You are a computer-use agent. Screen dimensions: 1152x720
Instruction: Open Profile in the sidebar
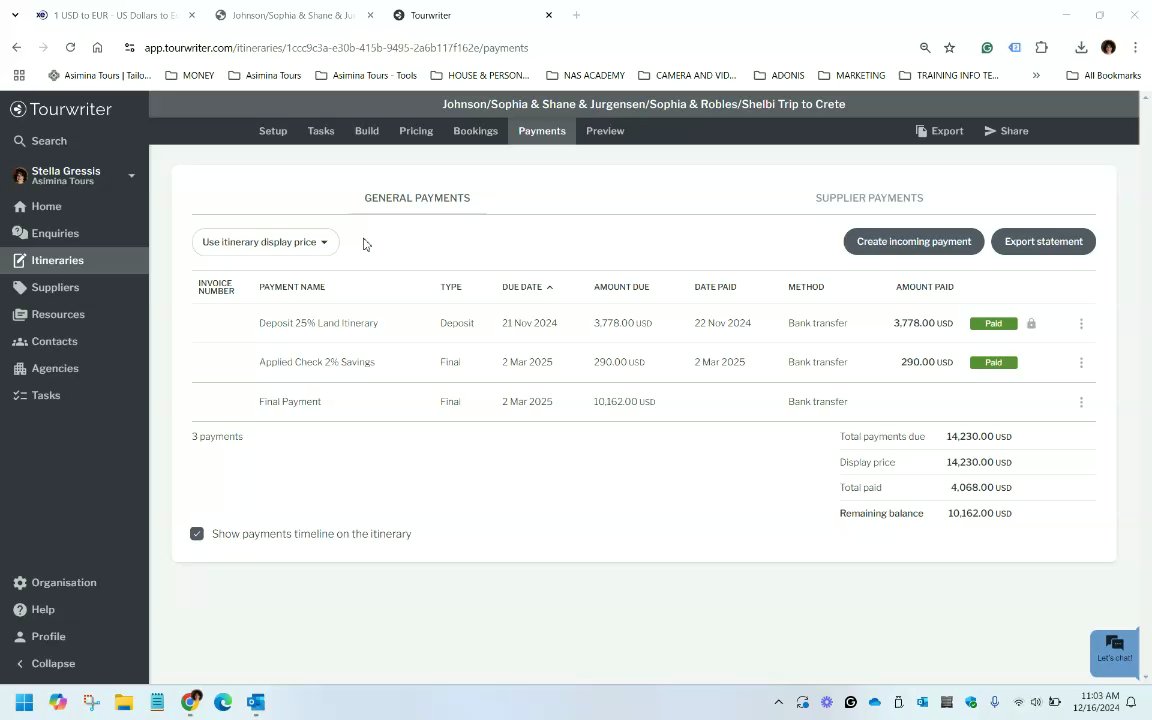[40, 636]
